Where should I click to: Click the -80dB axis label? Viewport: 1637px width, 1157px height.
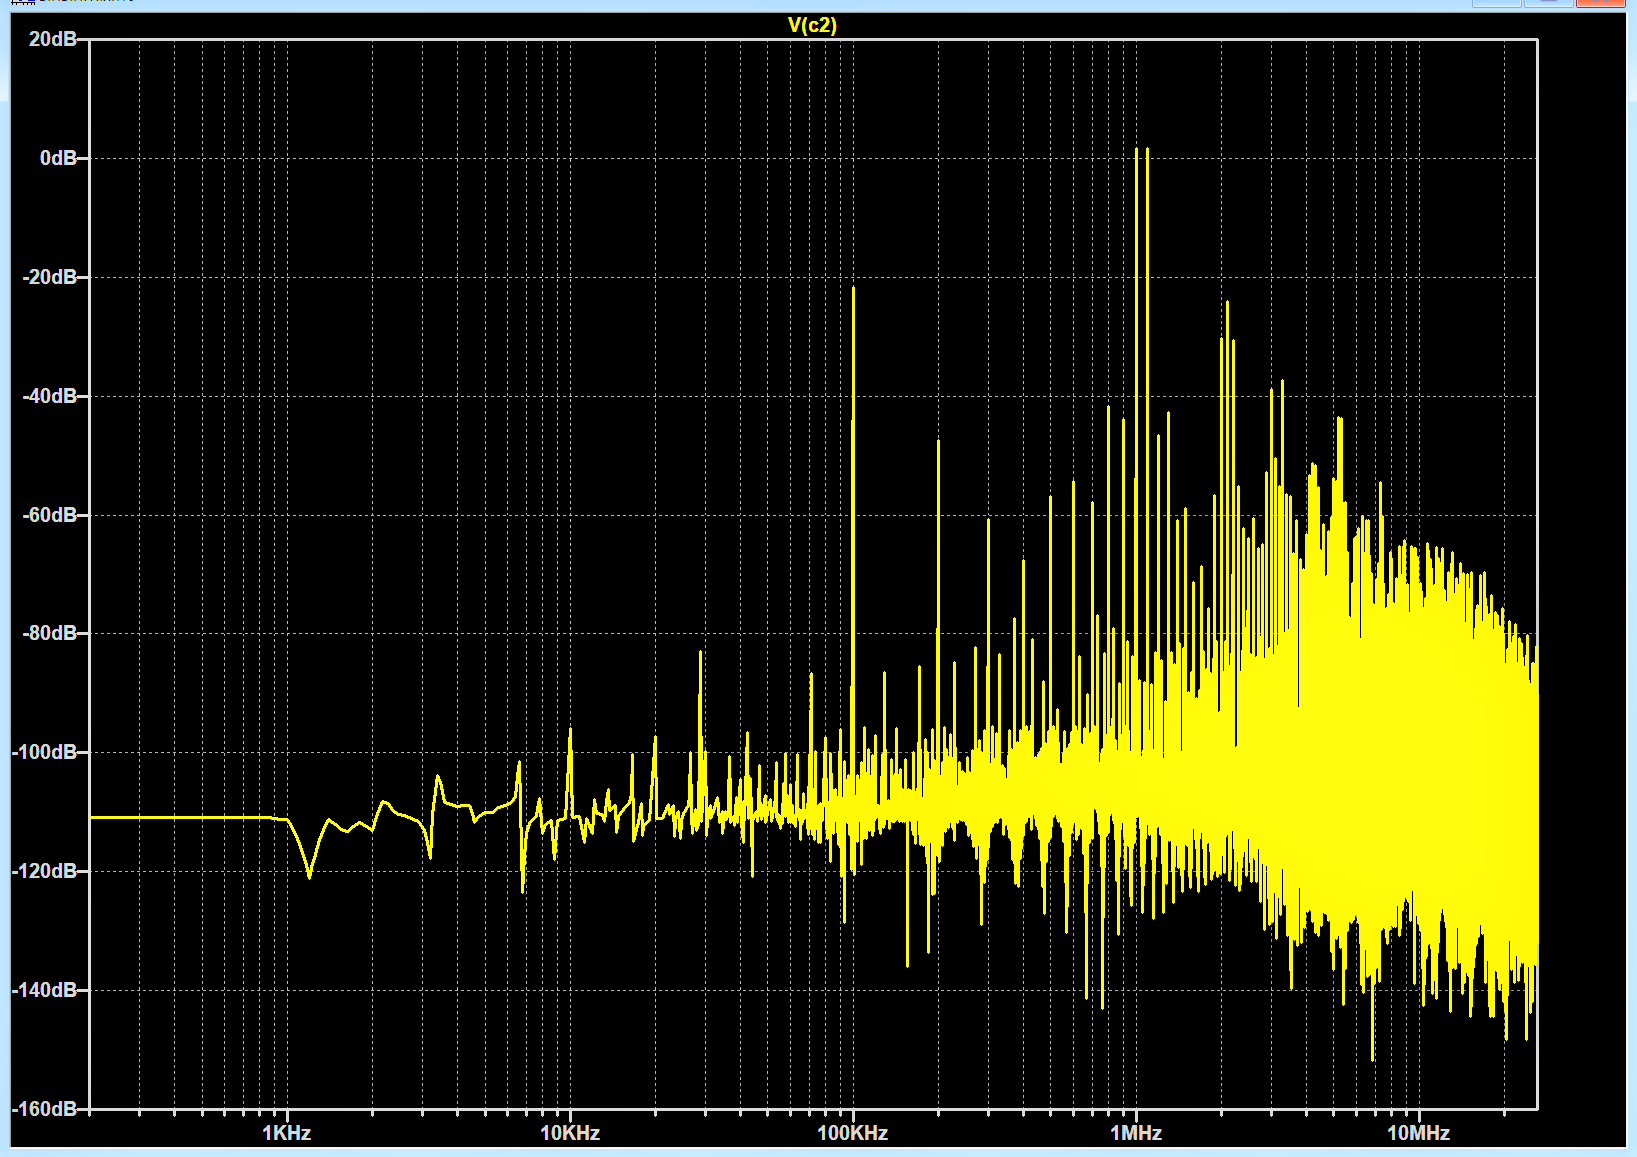click(x=49, y=633)
